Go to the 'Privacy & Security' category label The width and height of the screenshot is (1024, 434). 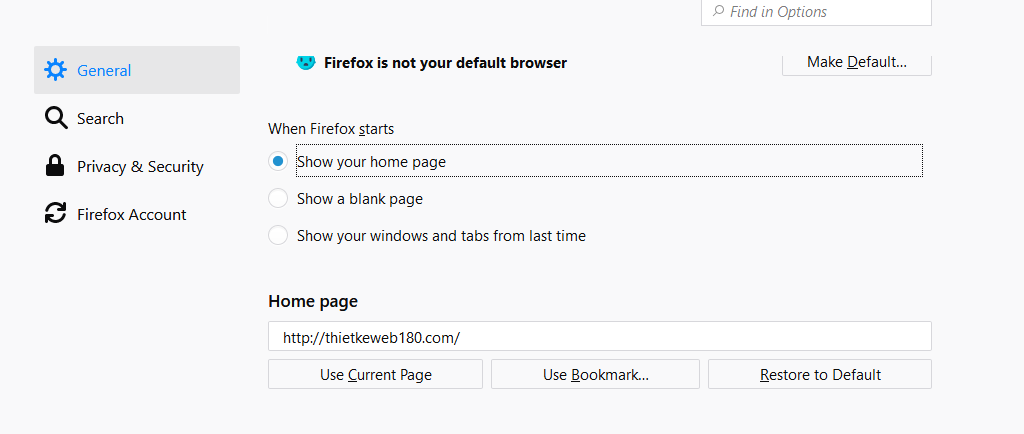point(140,166)
